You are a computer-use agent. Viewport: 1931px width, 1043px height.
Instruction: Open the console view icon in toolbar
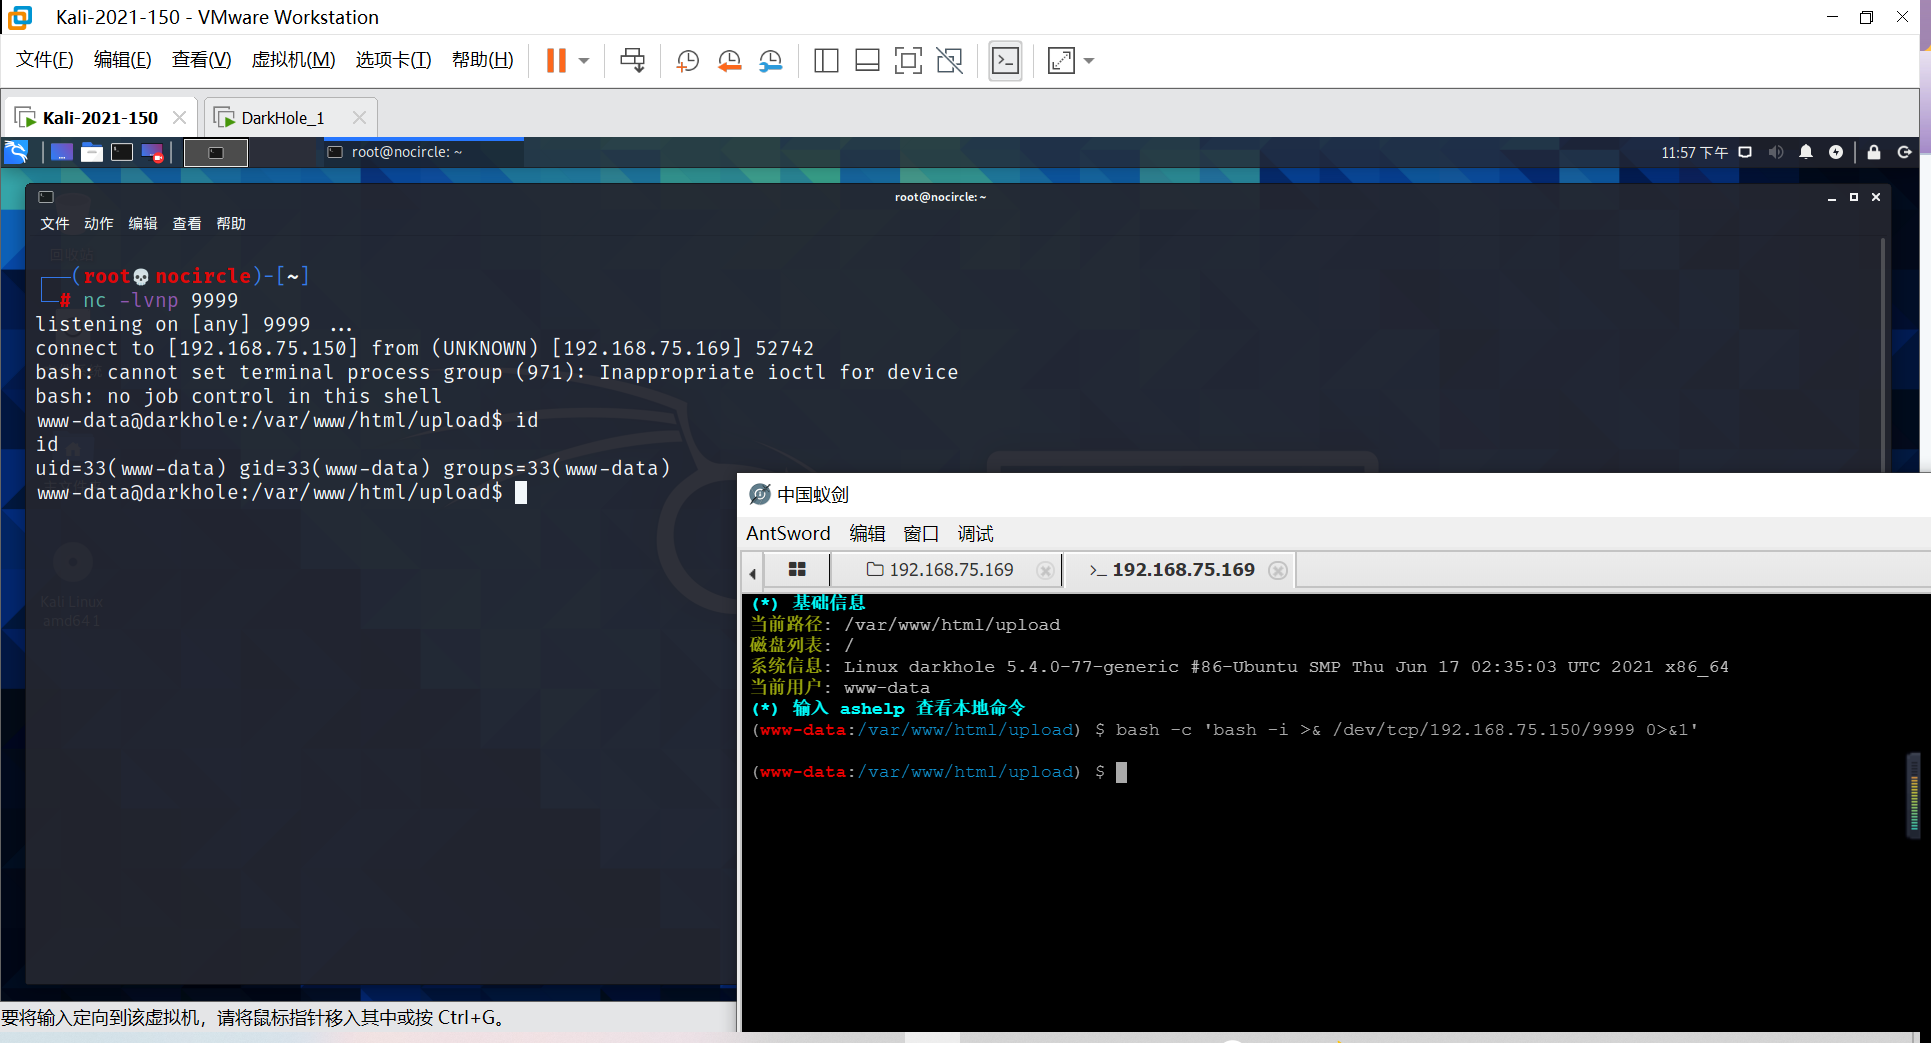(1005, 61)
